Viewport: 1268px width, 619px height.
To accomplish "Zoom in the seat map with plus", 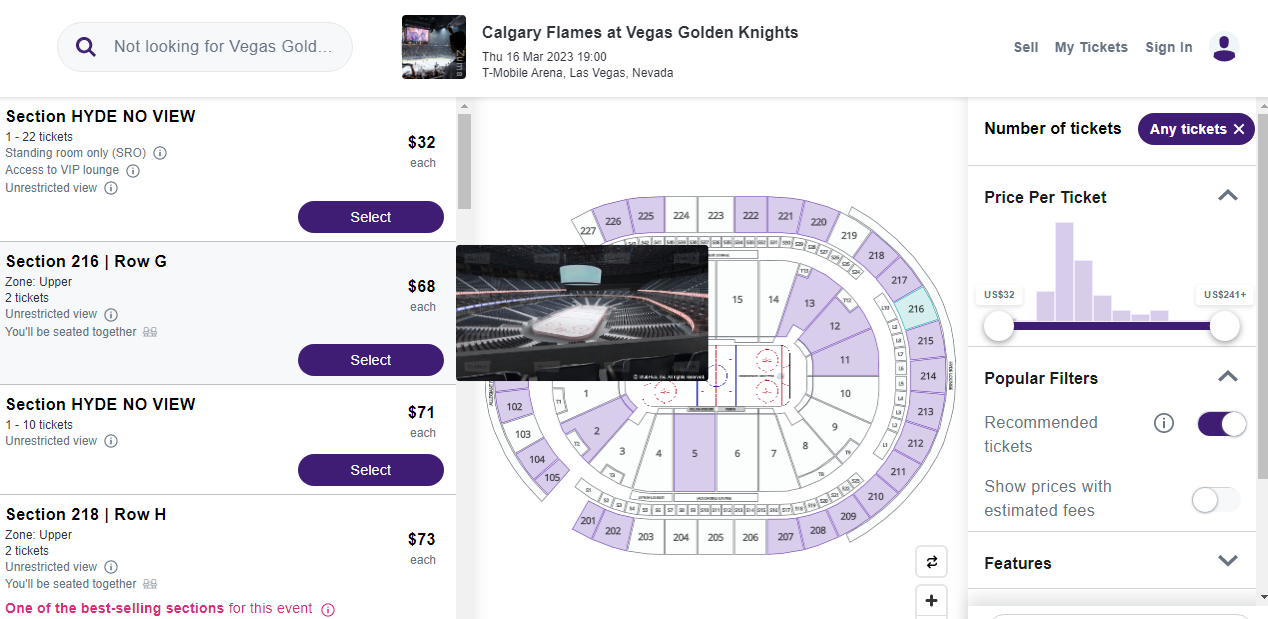I will 931,601.
